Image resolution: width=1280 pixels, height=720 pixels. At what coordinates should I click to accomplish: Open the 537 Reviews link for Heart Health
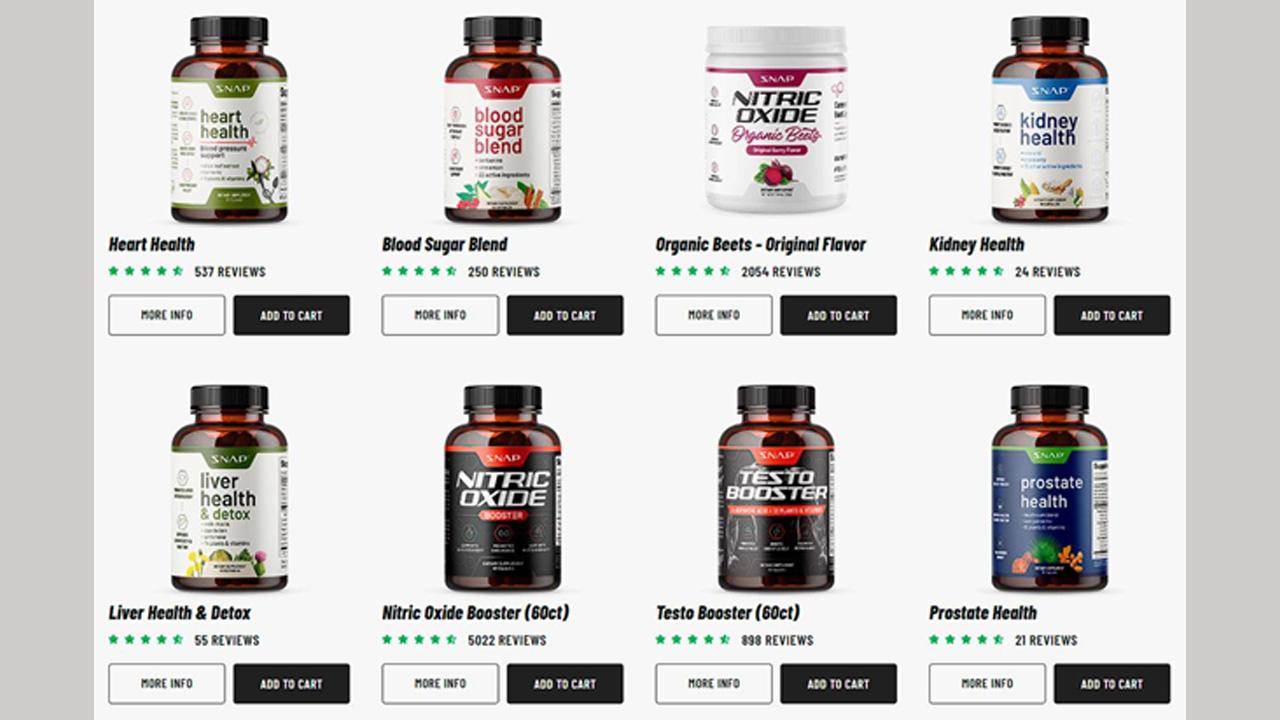(230, 272)
